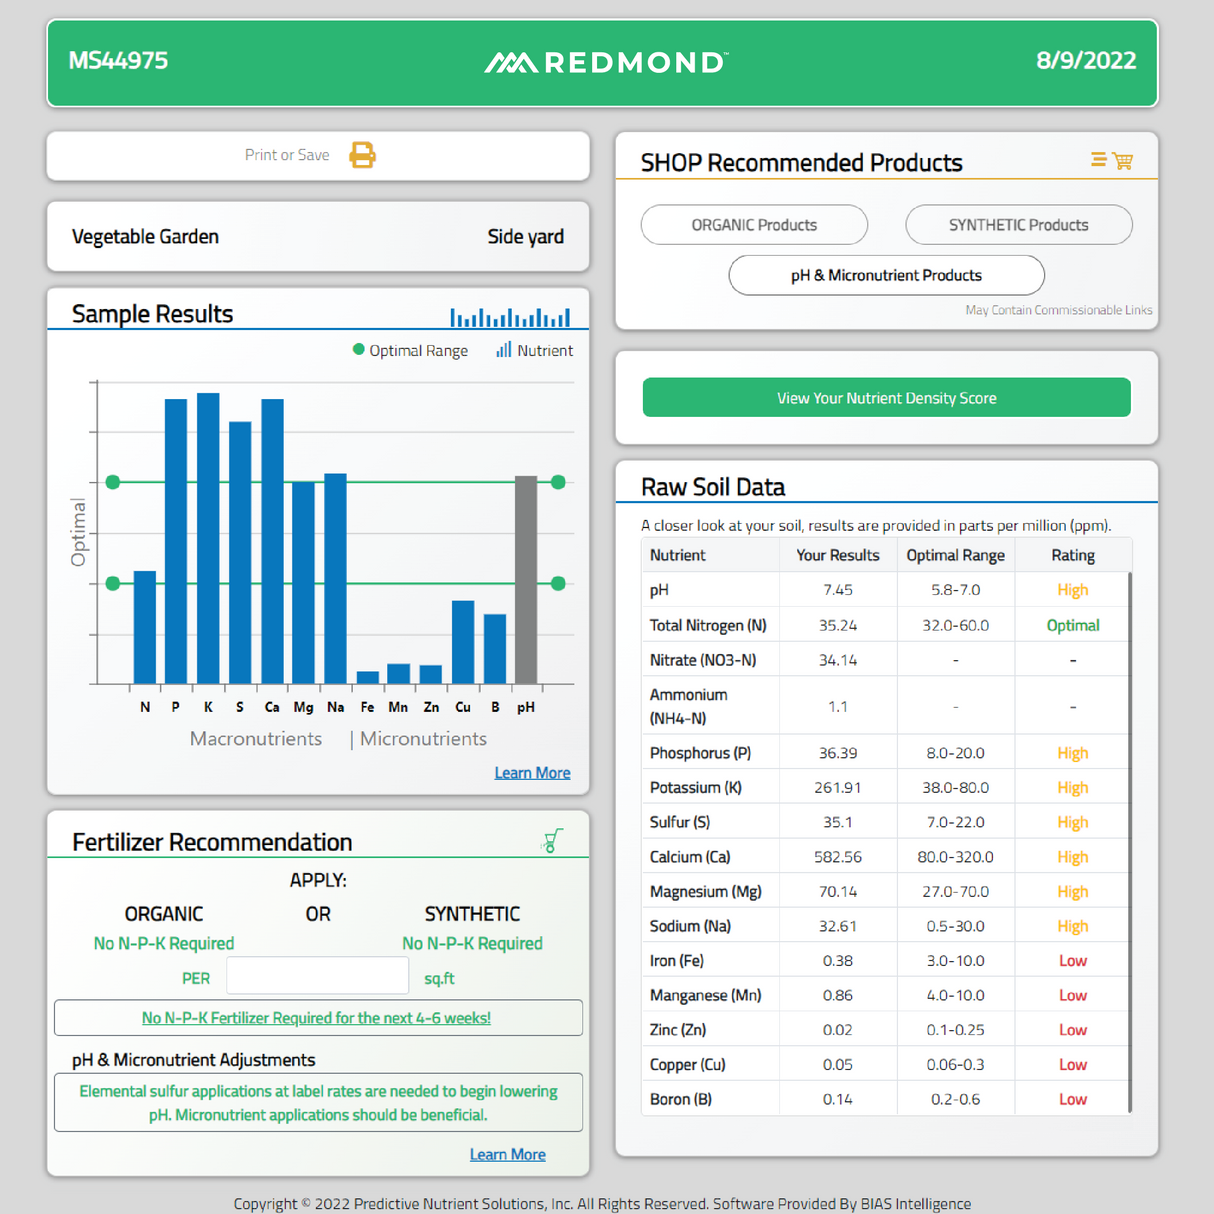This screenshot has width=1214, height=1214.
Task: Click the bar chart icon in Sample Results
Action: (509, 317)
